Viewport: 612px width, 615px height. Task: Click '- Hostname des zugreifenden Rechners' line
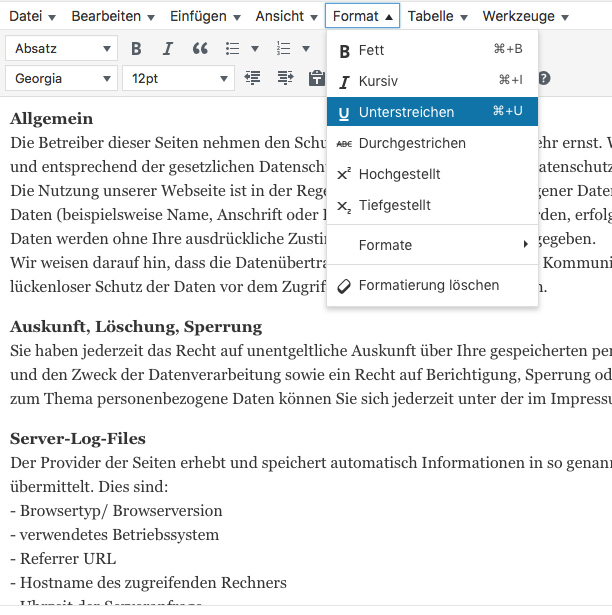[148, 583]
